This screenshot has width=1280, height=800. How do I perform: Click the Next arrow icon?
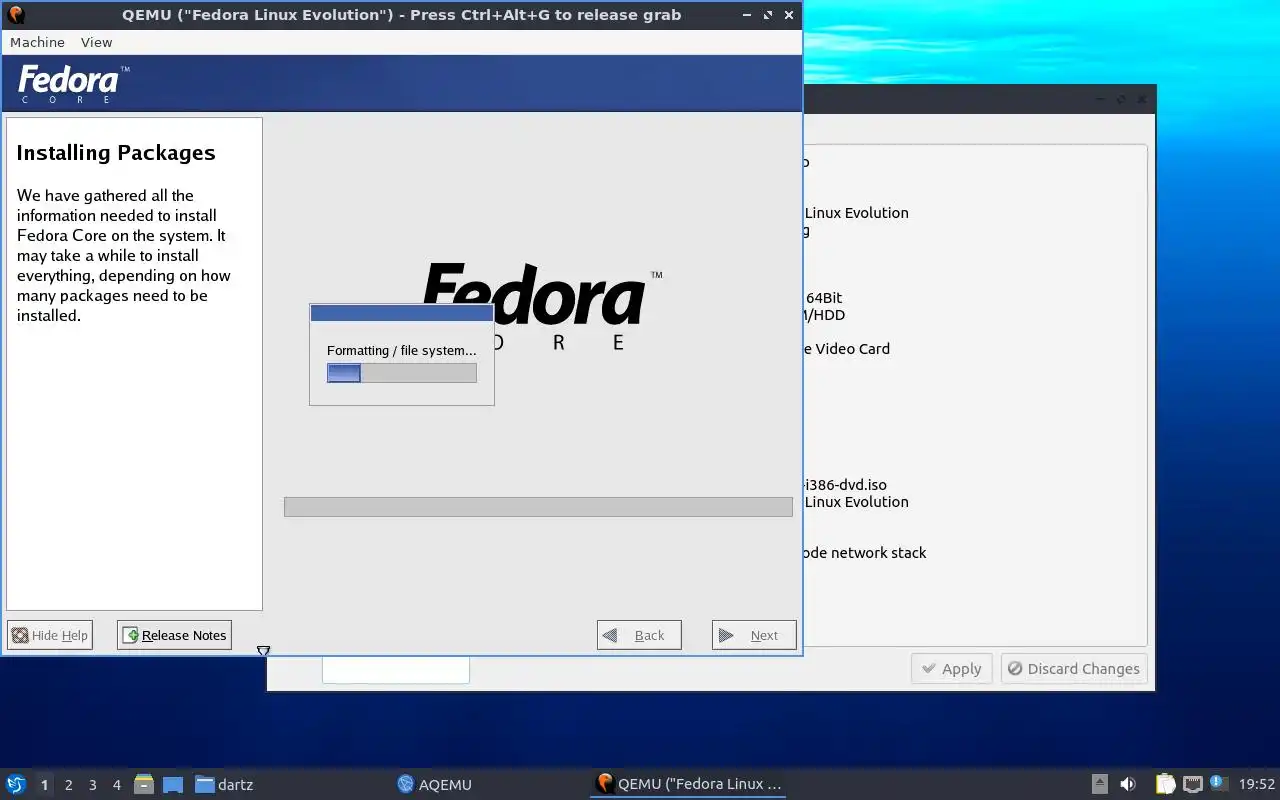pyautogui.click(x=727, y=635)
